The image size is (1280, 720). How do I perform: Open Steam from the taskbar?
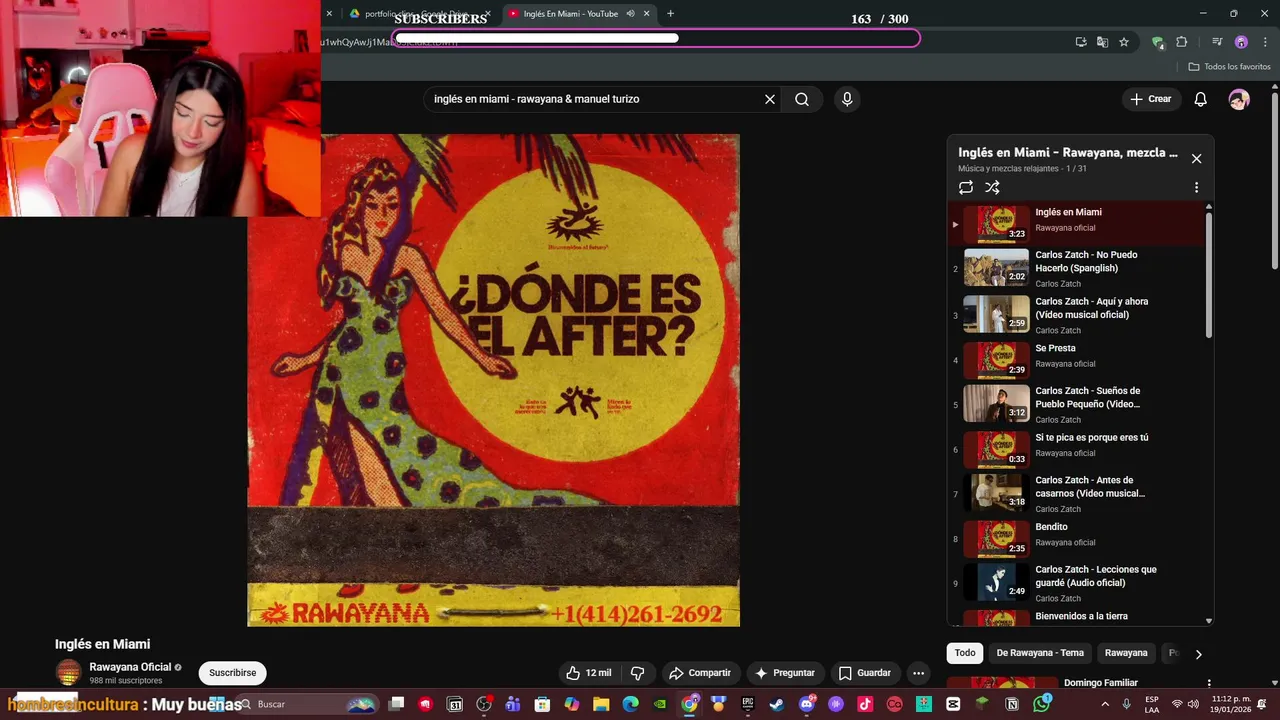777,704
